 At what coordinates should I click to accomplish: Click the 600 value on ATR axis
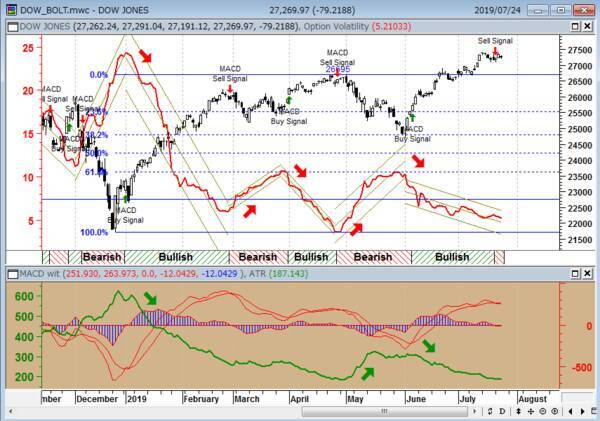point(24,296)
